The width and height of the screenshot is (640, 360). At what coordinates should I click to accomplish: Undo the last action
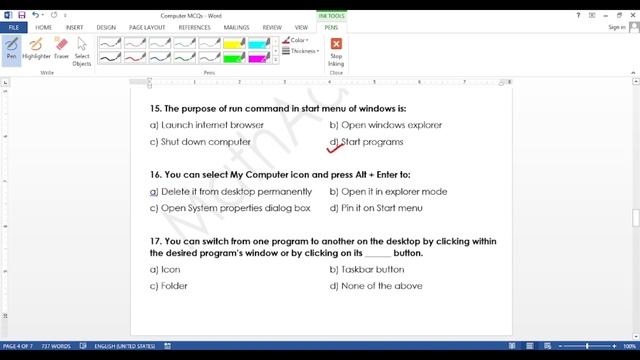[x=36, y=15]
